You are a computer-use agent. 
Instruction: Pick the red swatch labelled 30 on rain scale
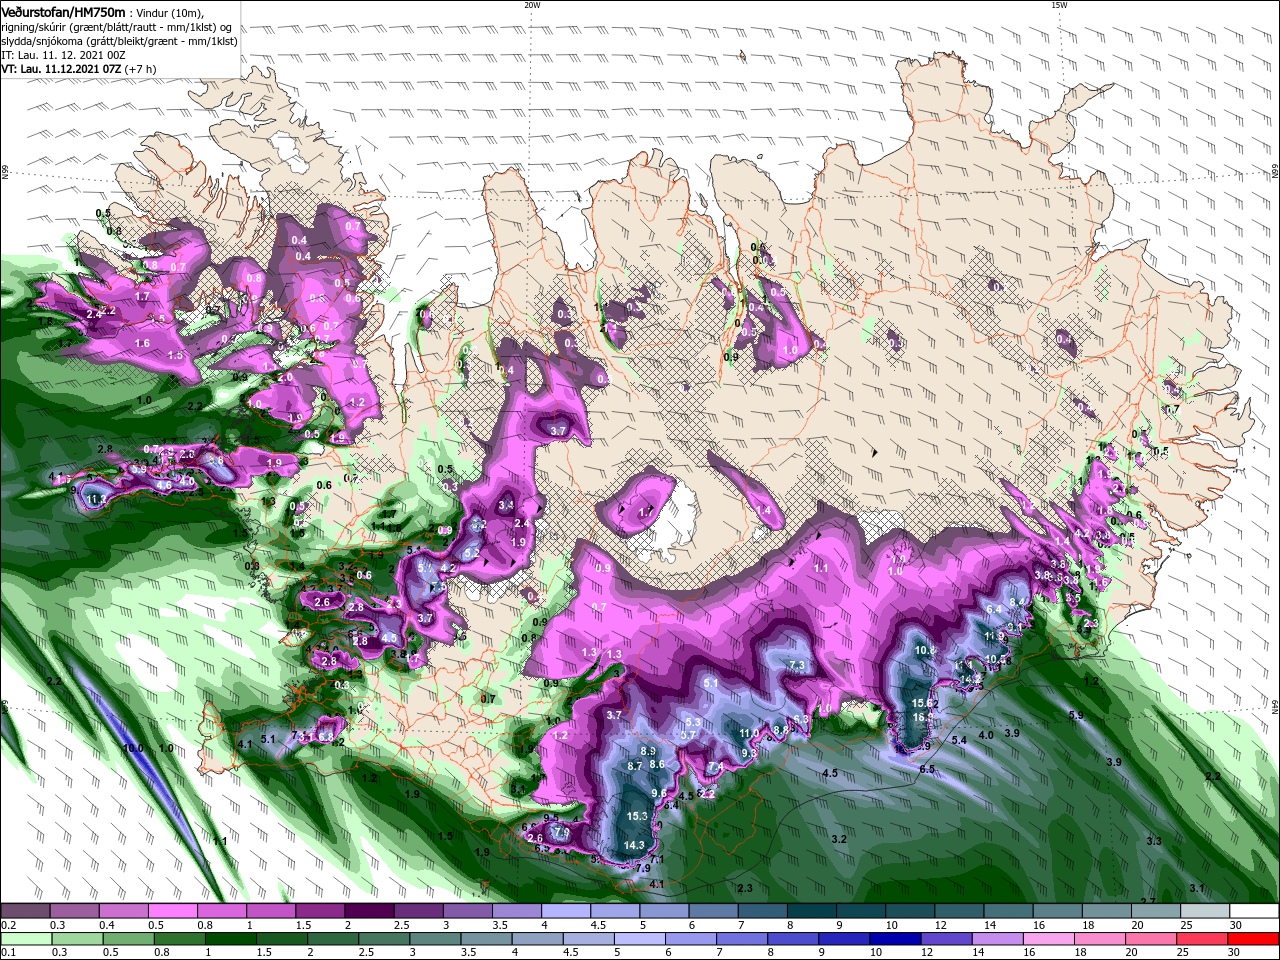[x=1254, y=939]
